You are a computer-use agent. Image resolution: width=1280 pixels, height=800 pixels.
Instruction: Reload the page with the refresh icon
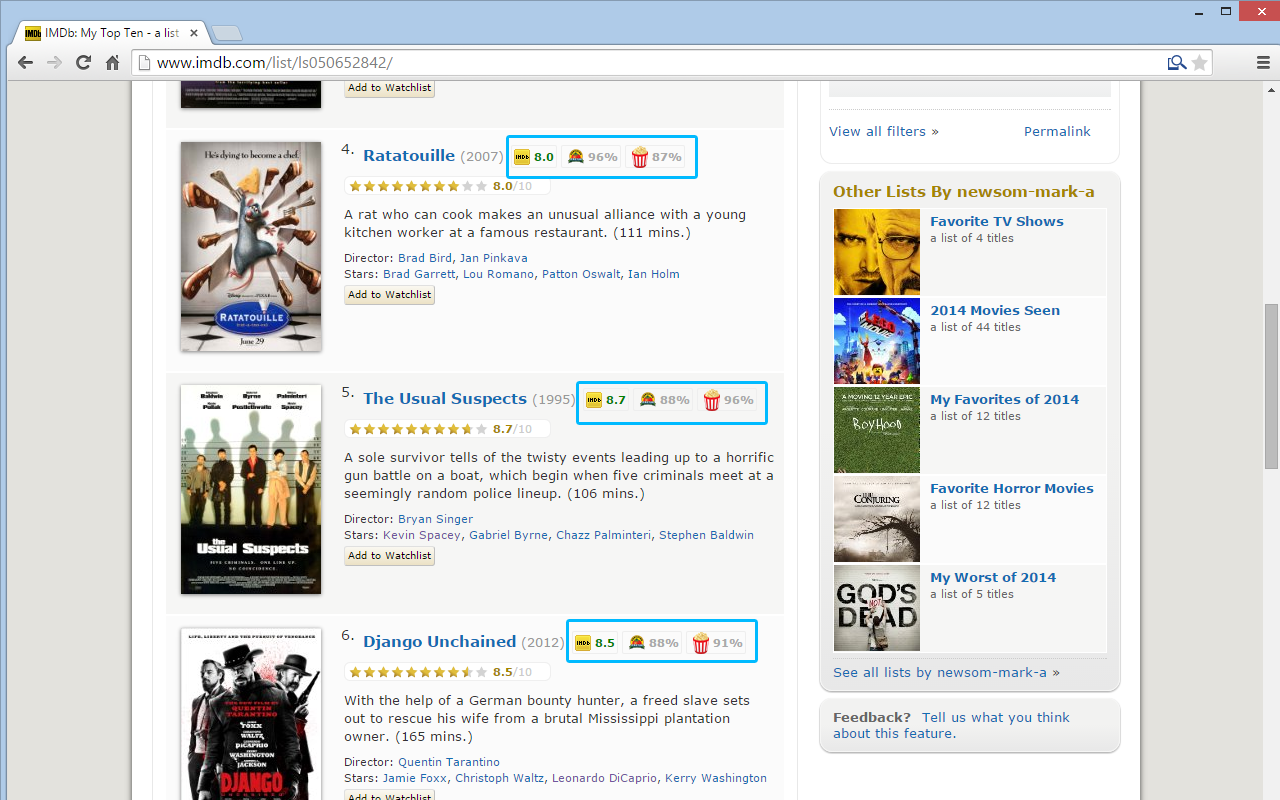click(84, 63)
